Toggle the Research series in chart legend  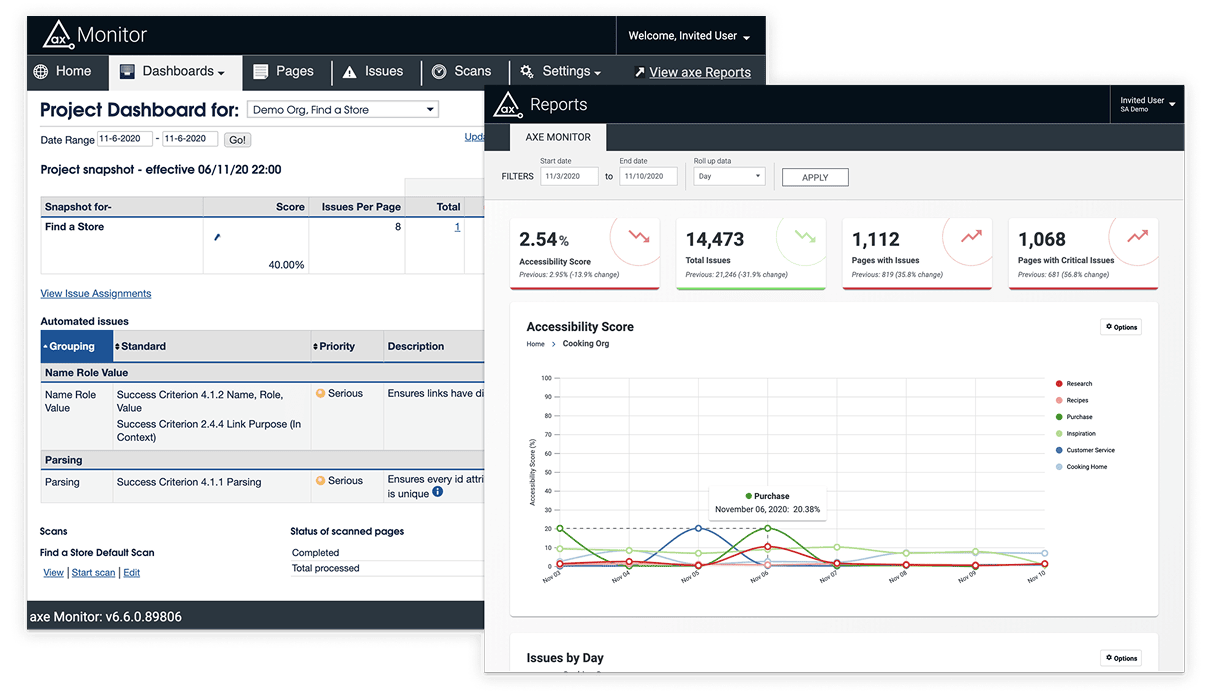point(1078,384)
